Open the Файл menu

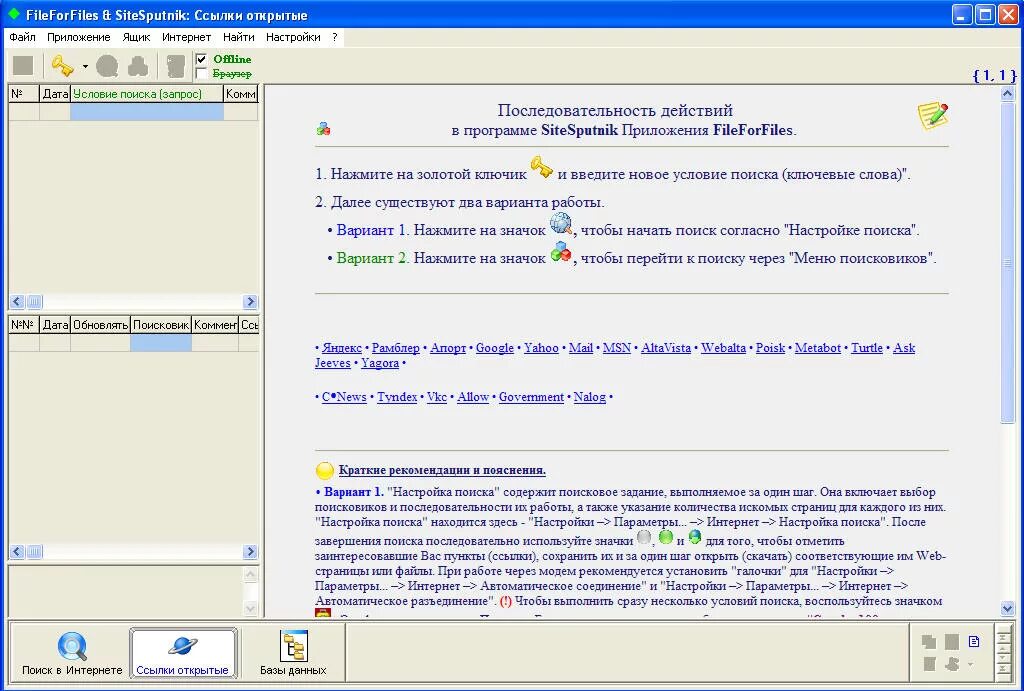(22, 37)
